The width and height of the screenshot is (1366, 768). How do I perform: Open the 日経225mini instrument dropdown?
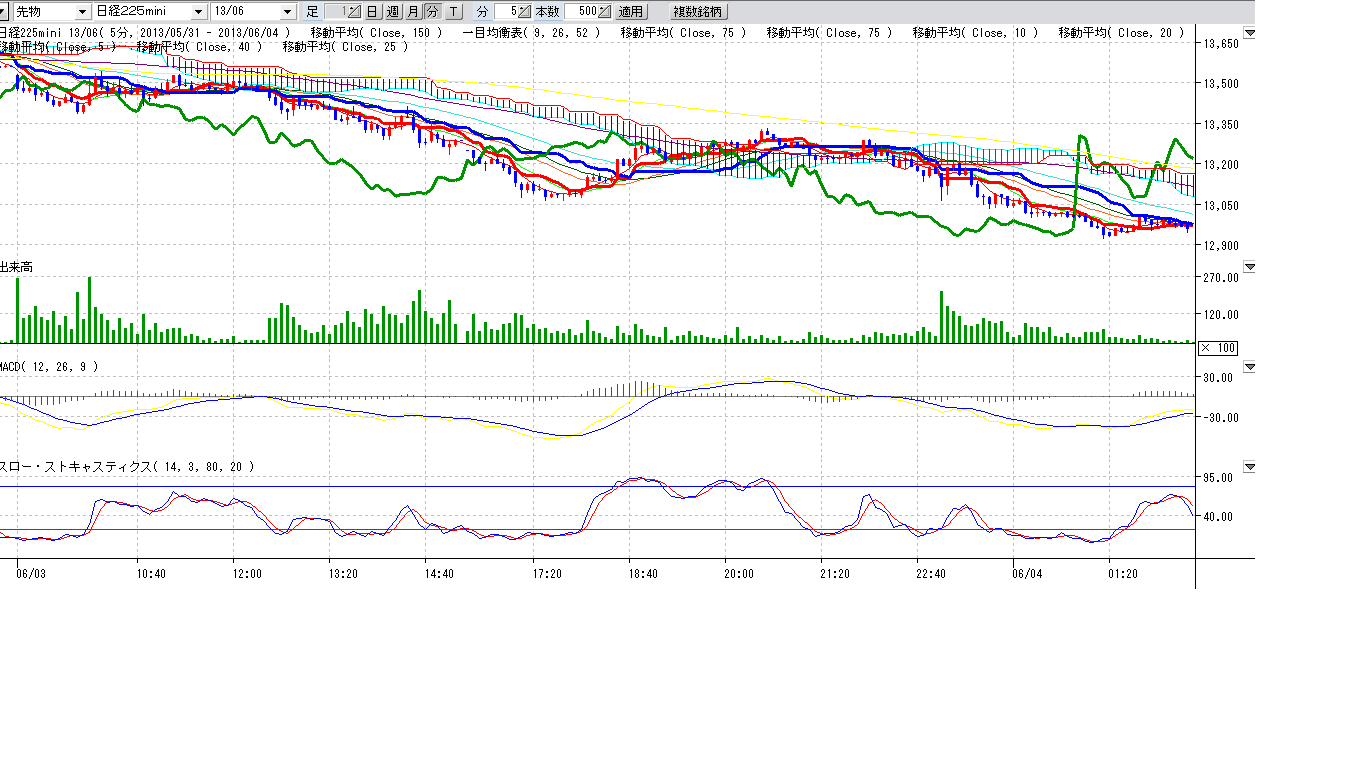pos(198,12)
